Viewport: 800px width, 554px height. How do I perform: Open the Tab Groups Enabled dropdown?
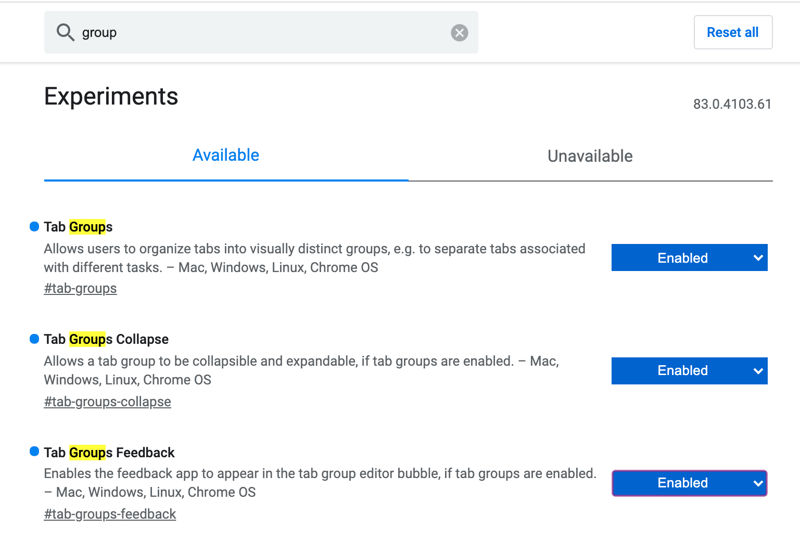(x=689, y=258)
